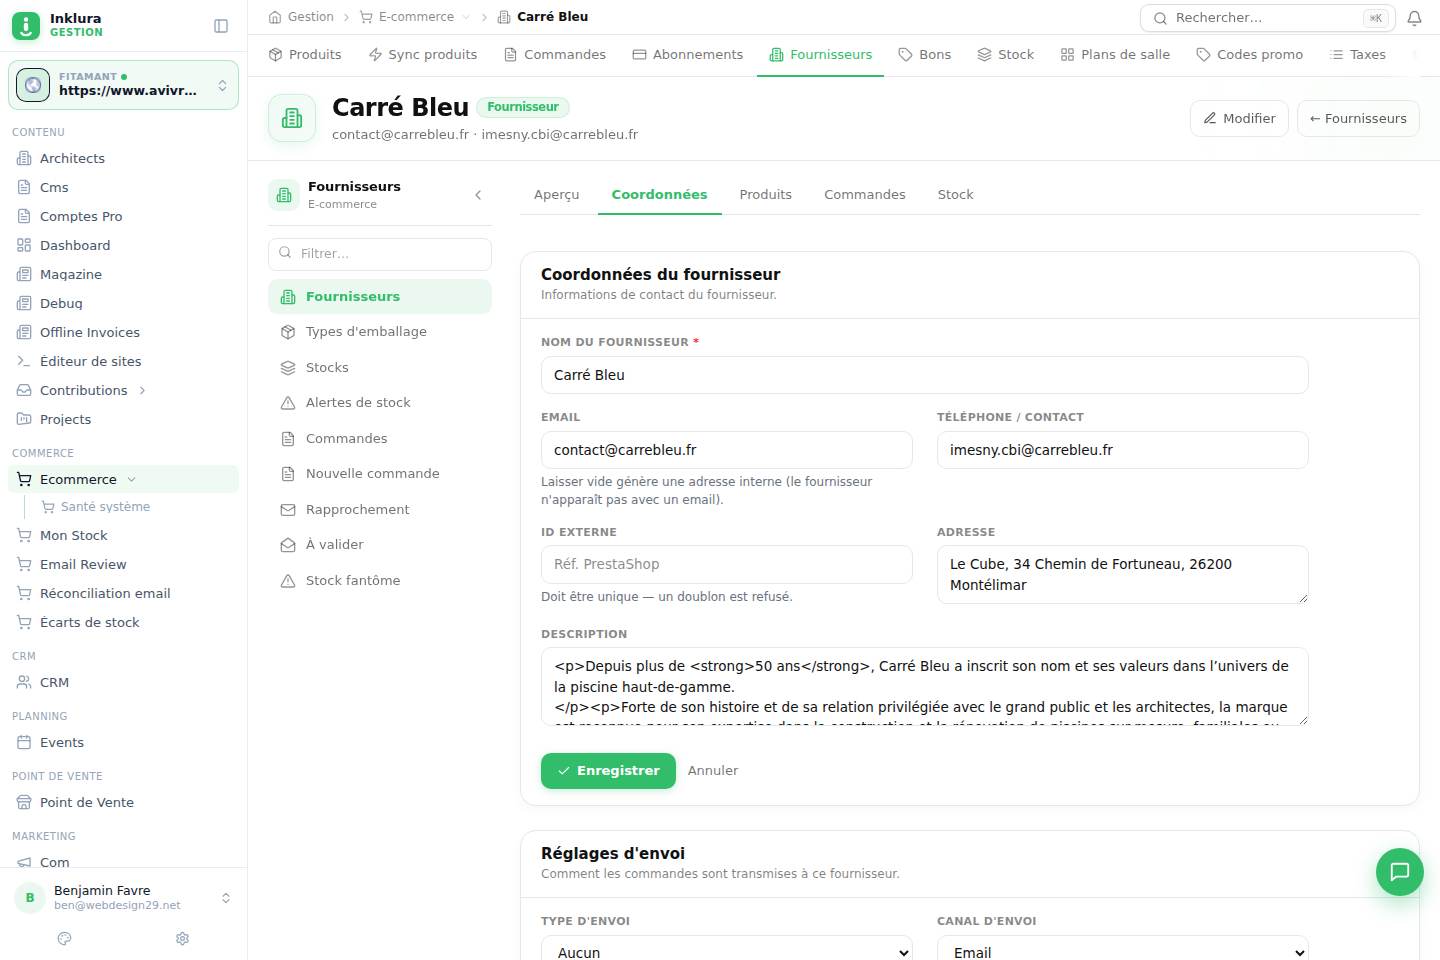Click the theme palette icon

[65, 938]
